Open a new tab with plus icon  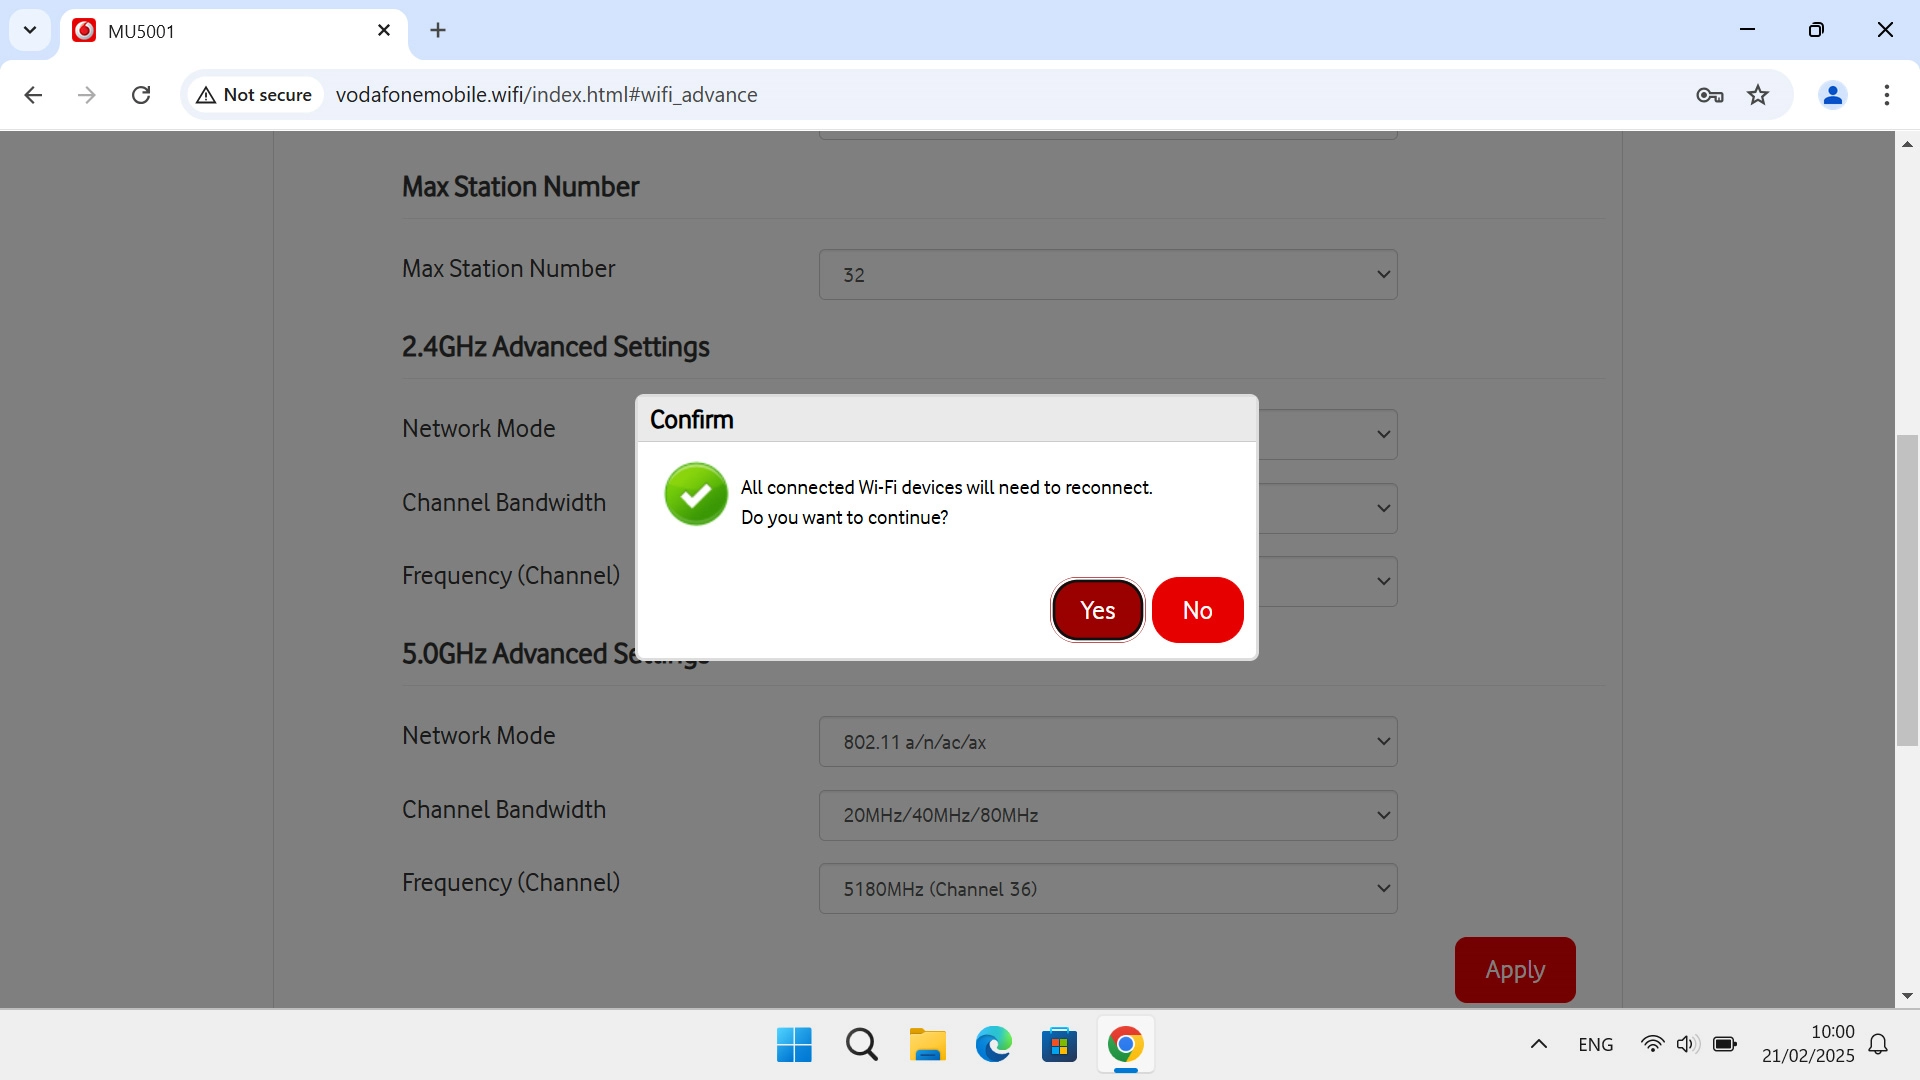[x=438, y=30]
